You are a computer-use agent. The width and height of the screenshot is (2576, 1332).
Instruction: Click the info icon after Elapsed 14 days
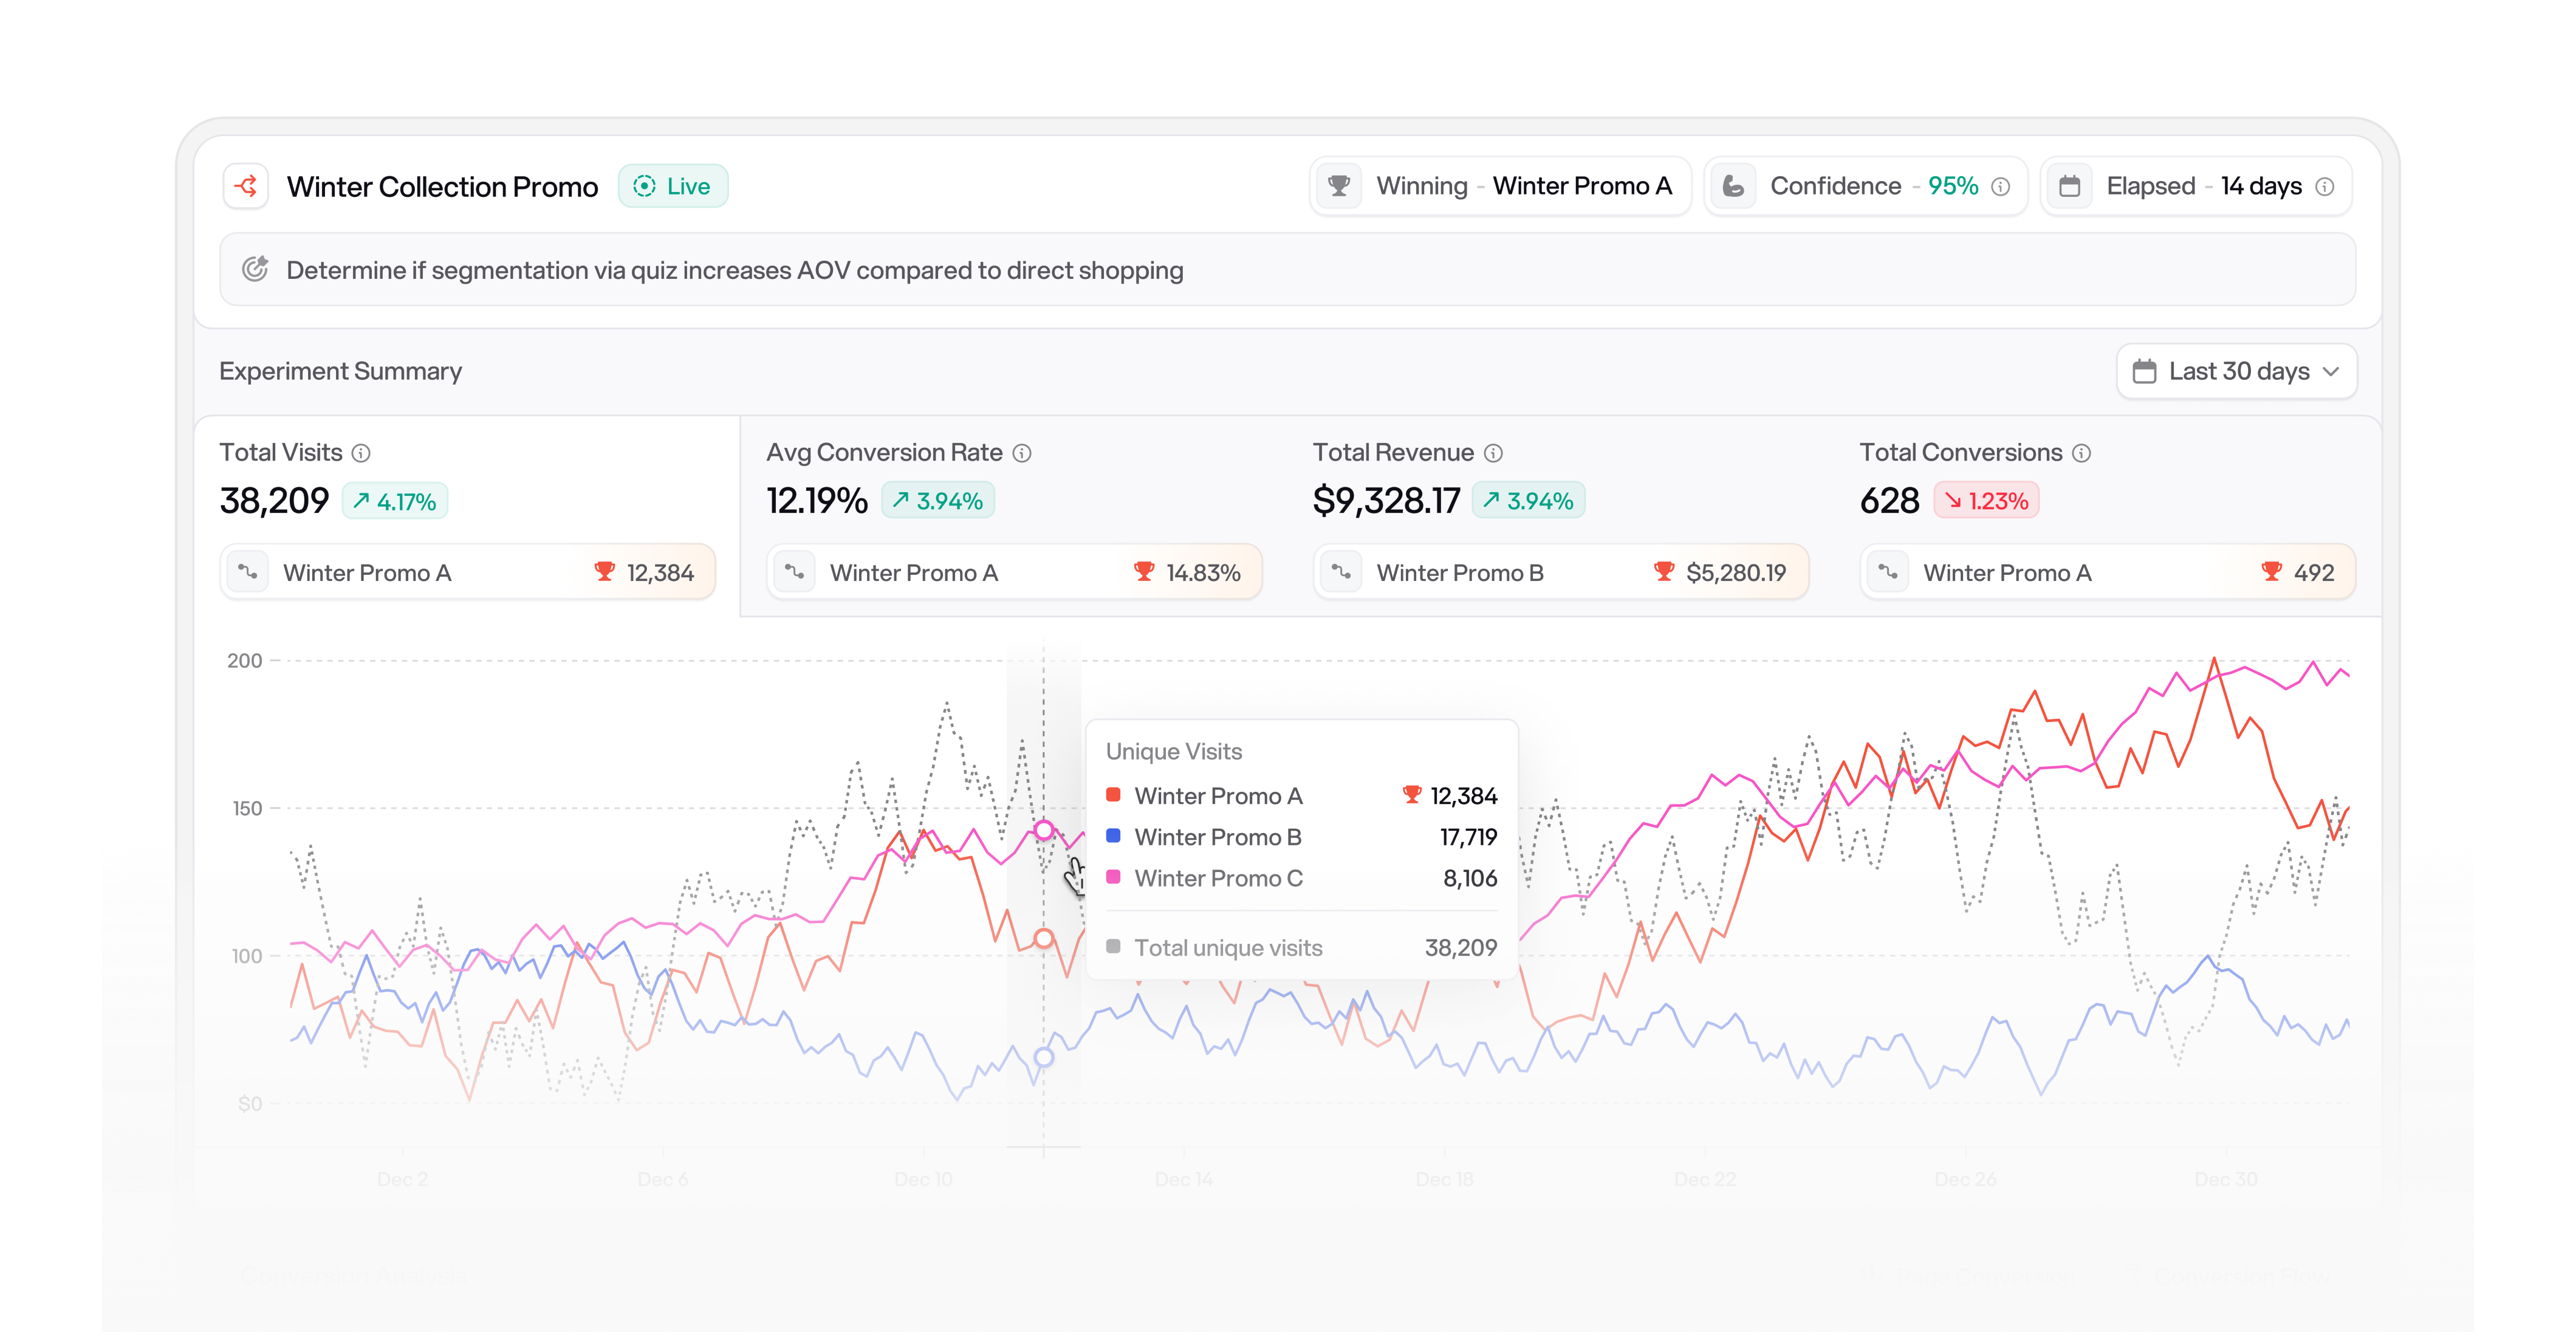(2325, 186)
